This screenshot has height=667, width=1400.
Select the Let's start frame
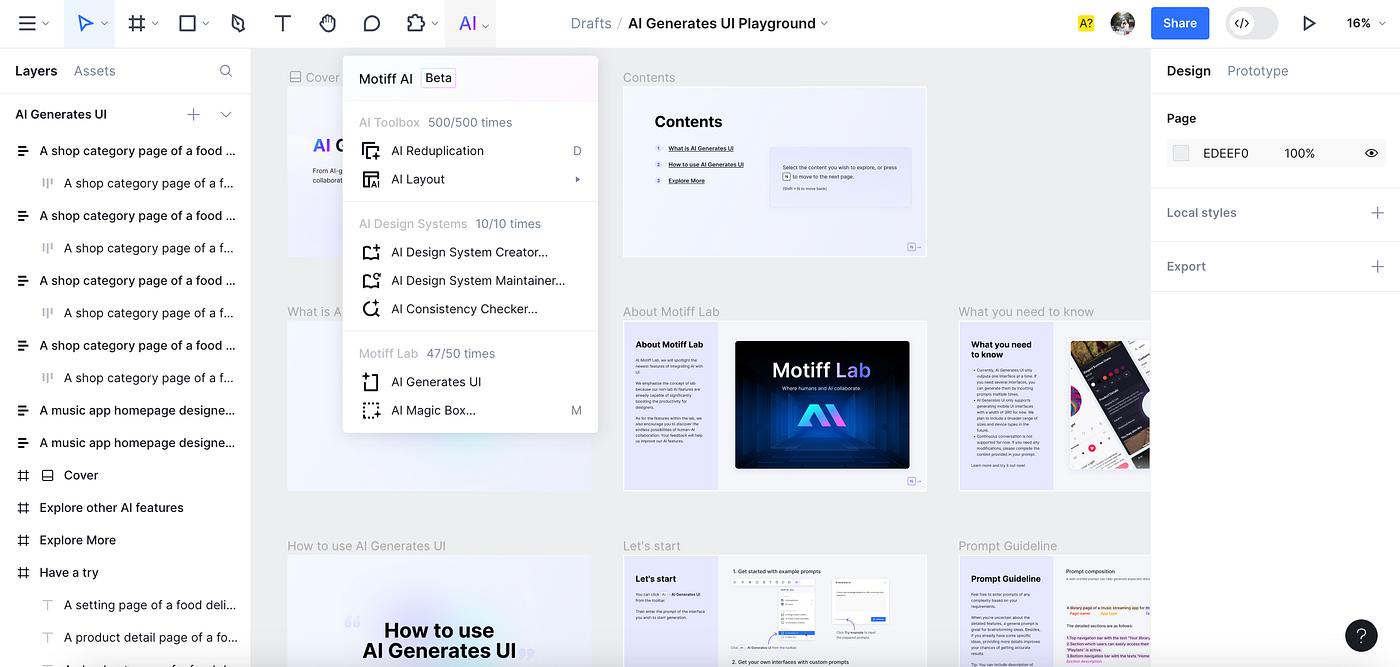pos(775,611)
